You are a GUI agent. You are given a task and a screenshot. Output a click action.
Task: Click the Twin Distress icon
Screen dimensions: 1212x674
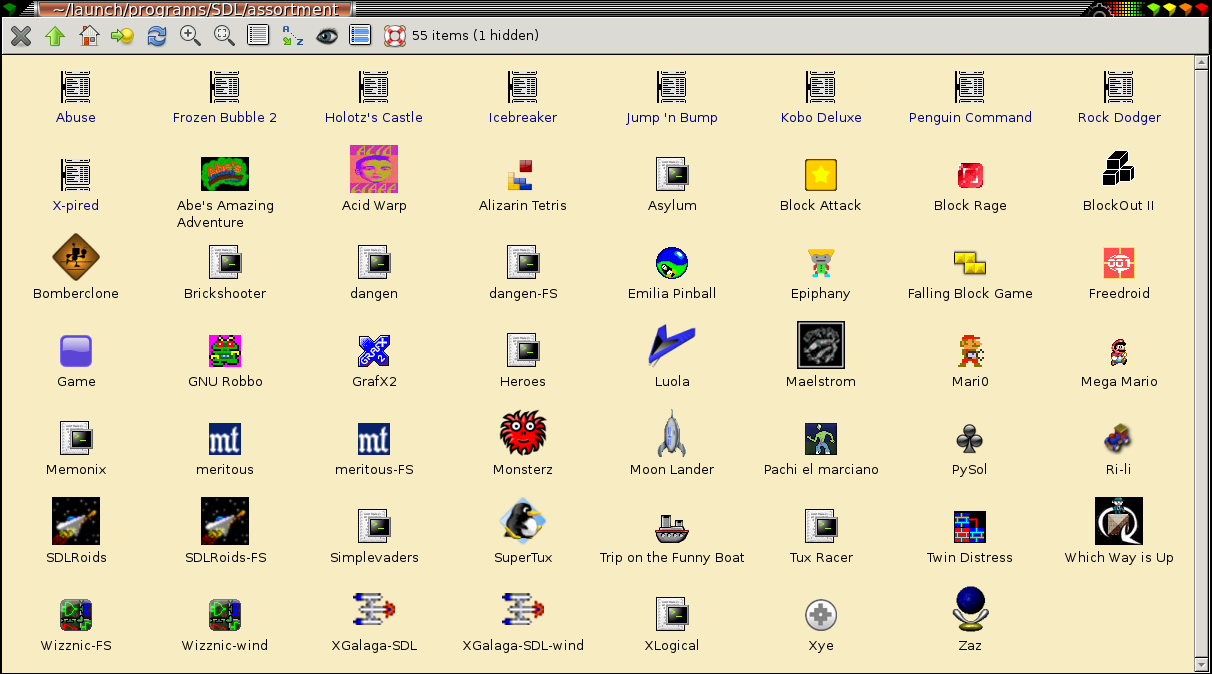(x=970, y=527)
